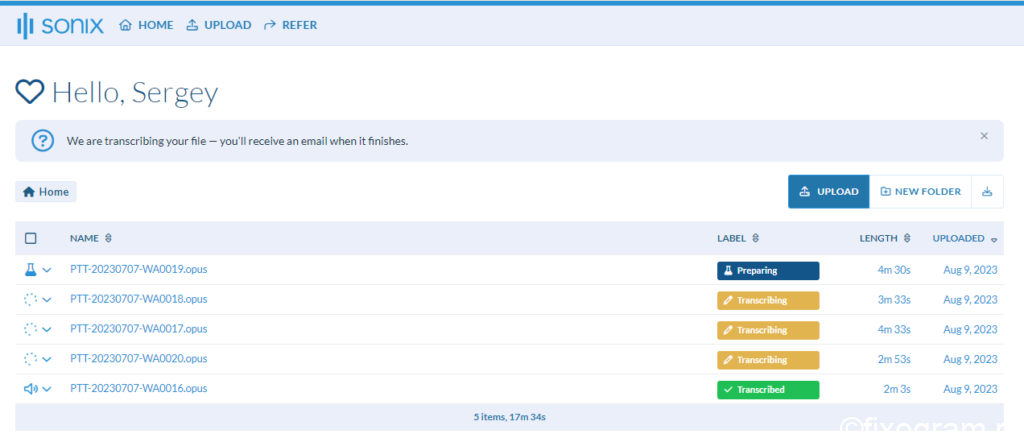The image size is (1024, 446).
Task: Click the Transcribing badge for WA0020
Action: point(768,360)
